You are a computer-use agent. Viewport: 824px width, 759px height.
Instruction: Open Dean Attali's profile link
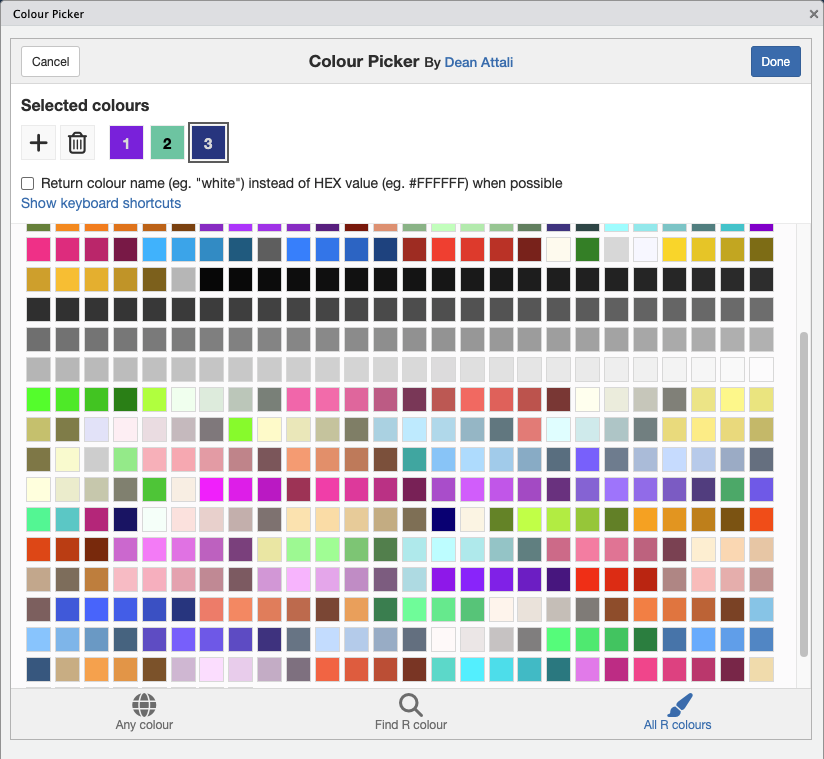click(x=478, y=62)
